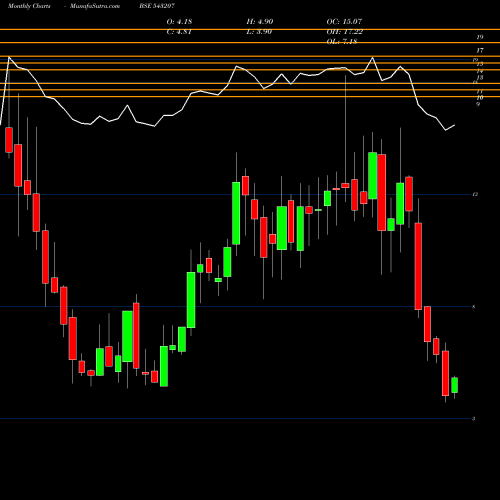Image resolution: width=500 pixels, height=500 pixels.
Task: Click the 'OC: 15.07' value
Action: (x=344, y=22)
